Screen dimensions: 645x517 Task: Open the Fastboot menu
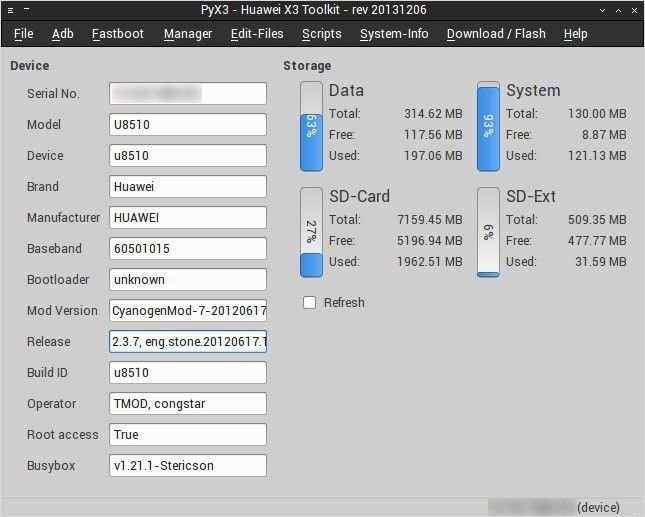(118, 34)
